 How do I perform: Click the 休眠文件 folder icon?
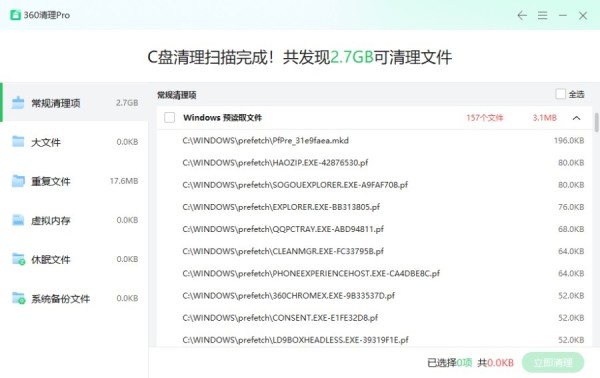tap(18, 259)
